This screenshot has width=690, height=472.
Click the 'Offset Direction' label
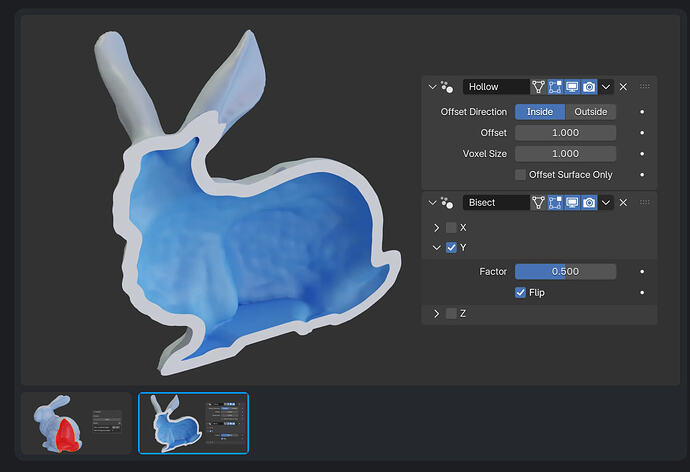point(473,112)
